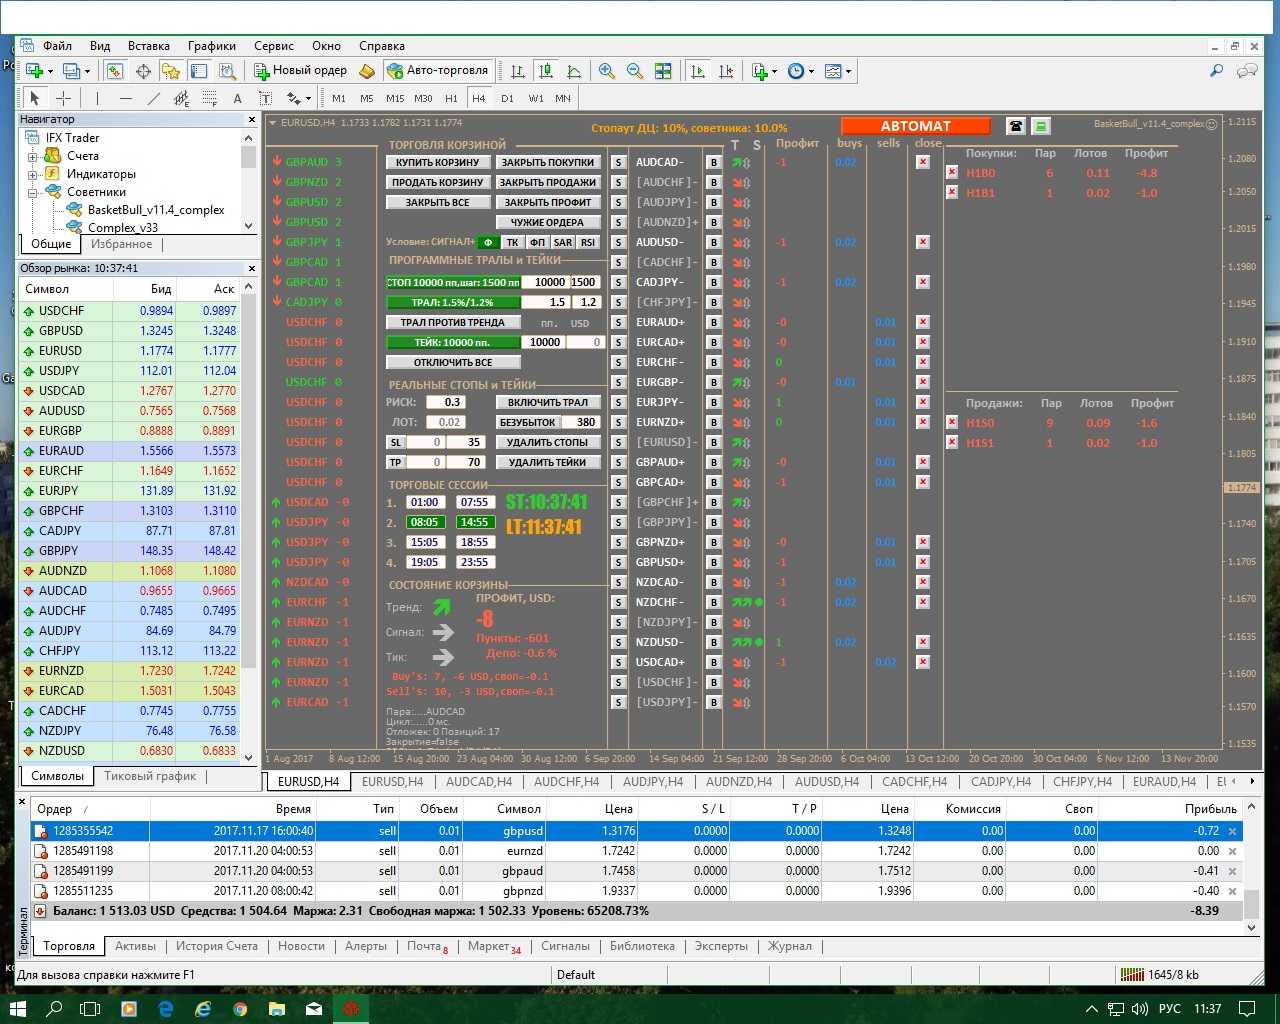Toggle the RSI signal condition
Image resolution: width=1280 pixels, height=1024 pixels.
588,242
